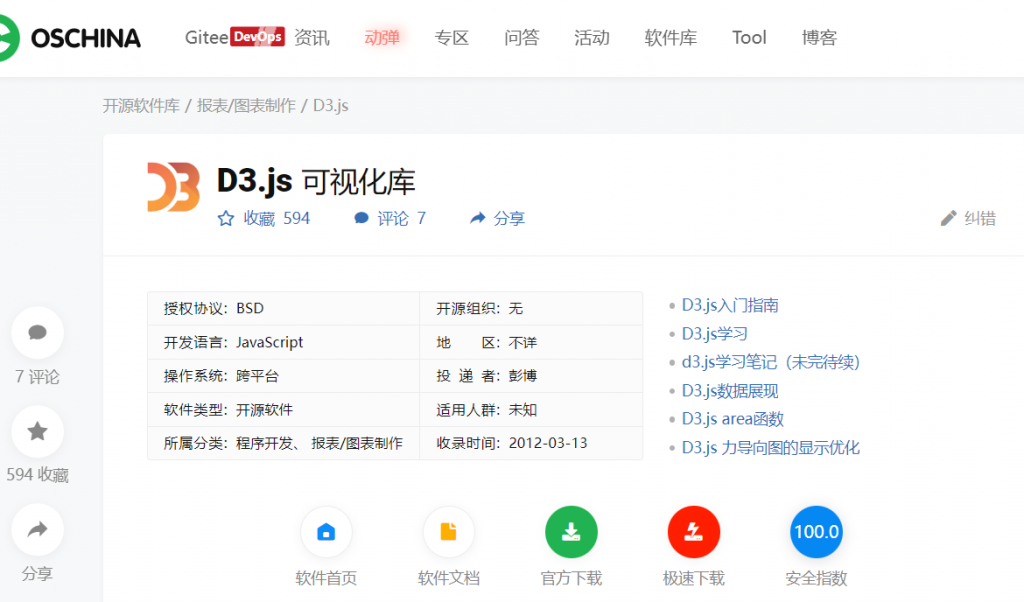Screen dimensions: 1024x602
Task: Click the 软件首页 label text
Action: click(x=326, y=578)
